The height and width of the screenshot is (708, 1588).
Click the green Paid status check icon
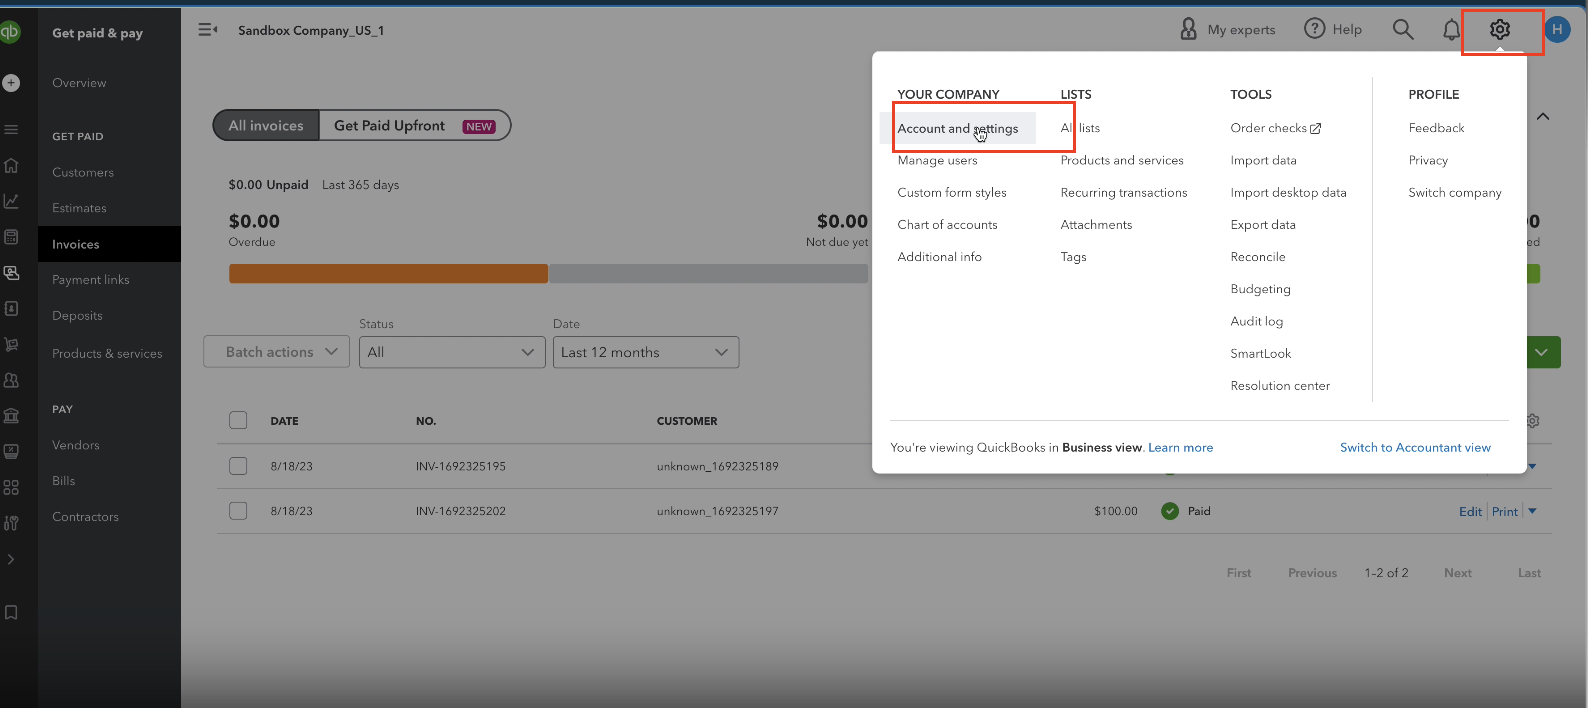tap(1170, 511)
